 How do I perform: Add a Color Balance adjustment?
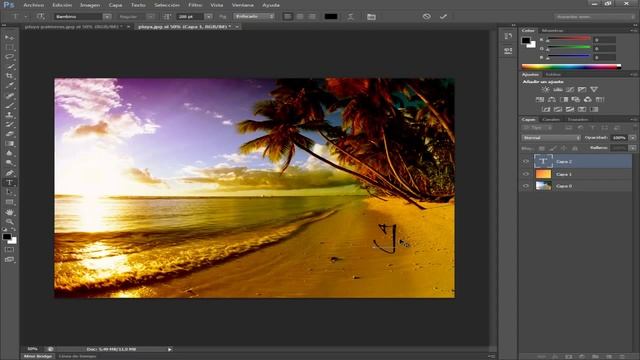click(551, 100)
